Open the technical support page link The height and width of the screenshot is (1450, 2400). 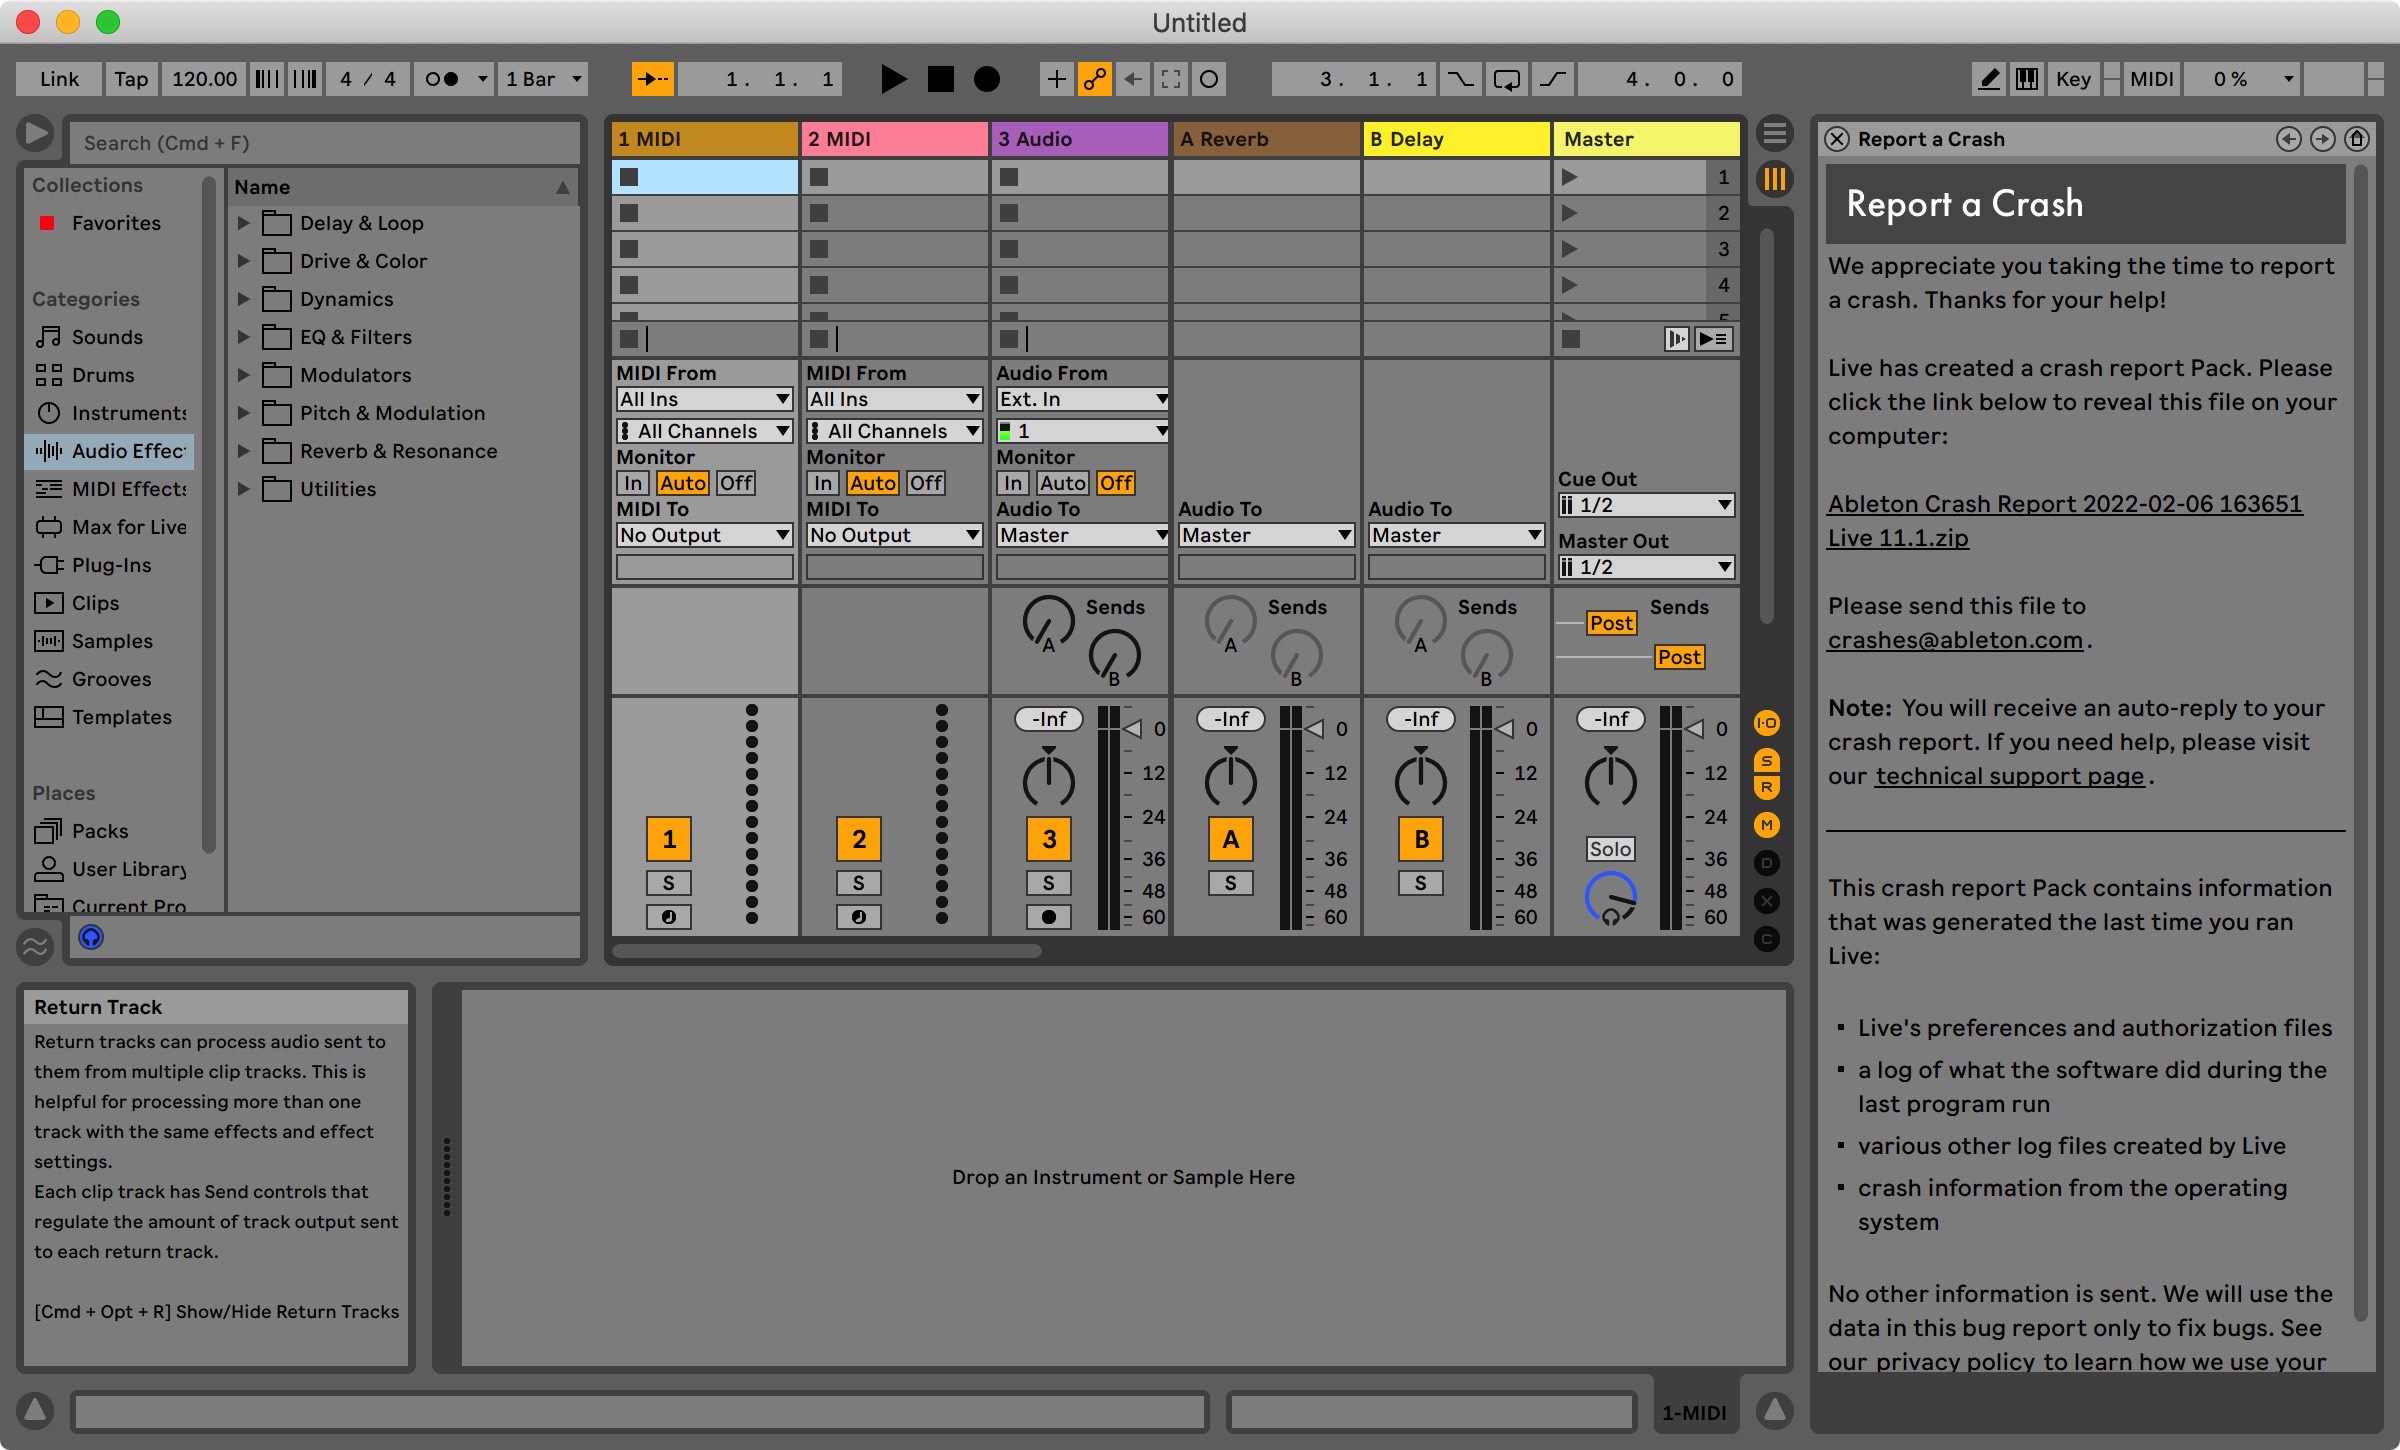pos(2010,776)
